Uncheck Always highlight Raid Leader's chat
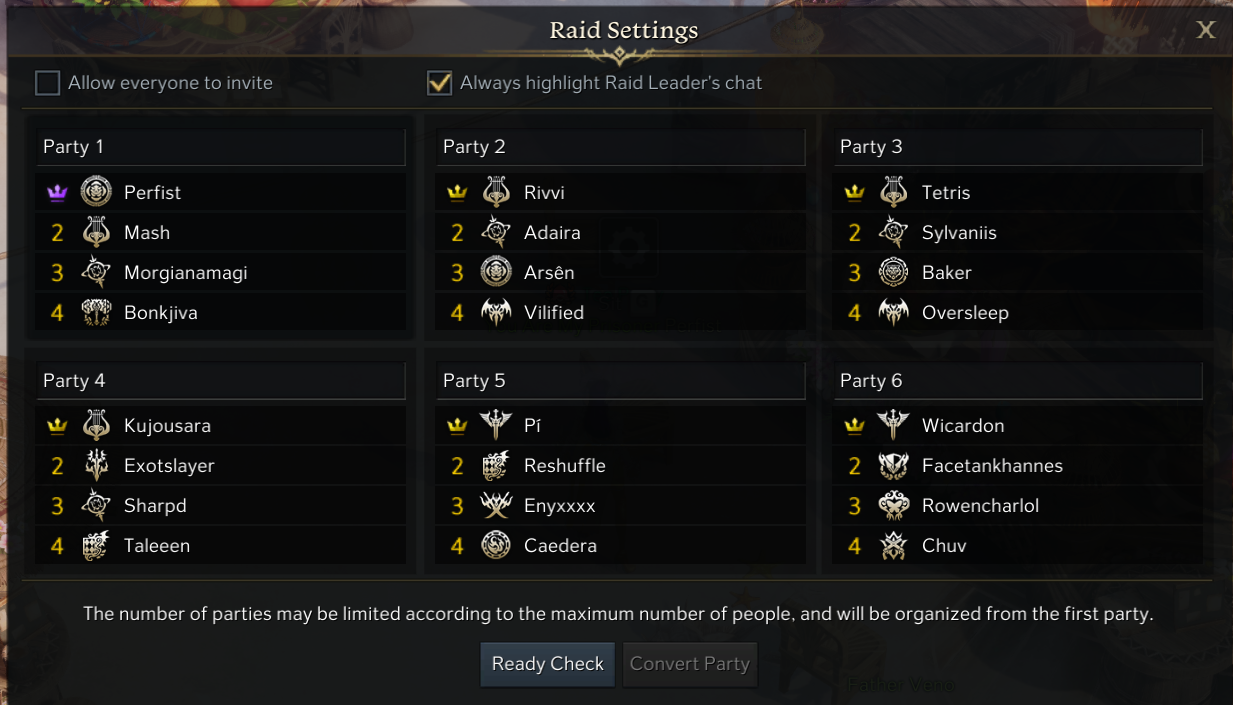The width and height of the screenshot is (1233, 705). [439, 83]
